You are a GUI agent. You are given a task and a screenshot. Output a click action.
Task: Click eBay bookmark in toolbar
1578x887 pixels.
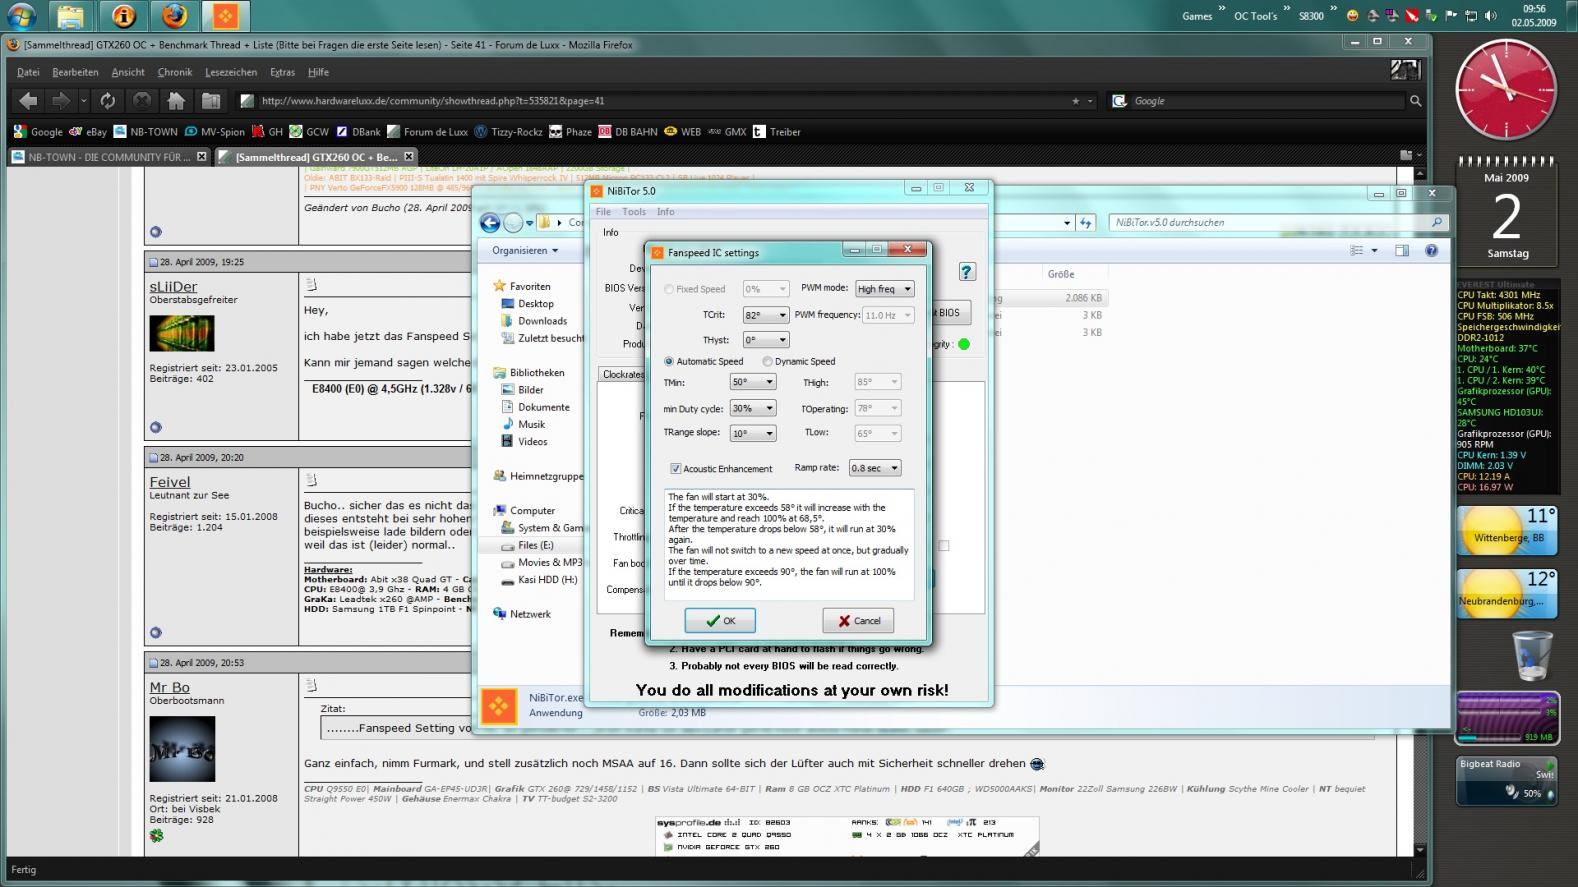(88, 132)
